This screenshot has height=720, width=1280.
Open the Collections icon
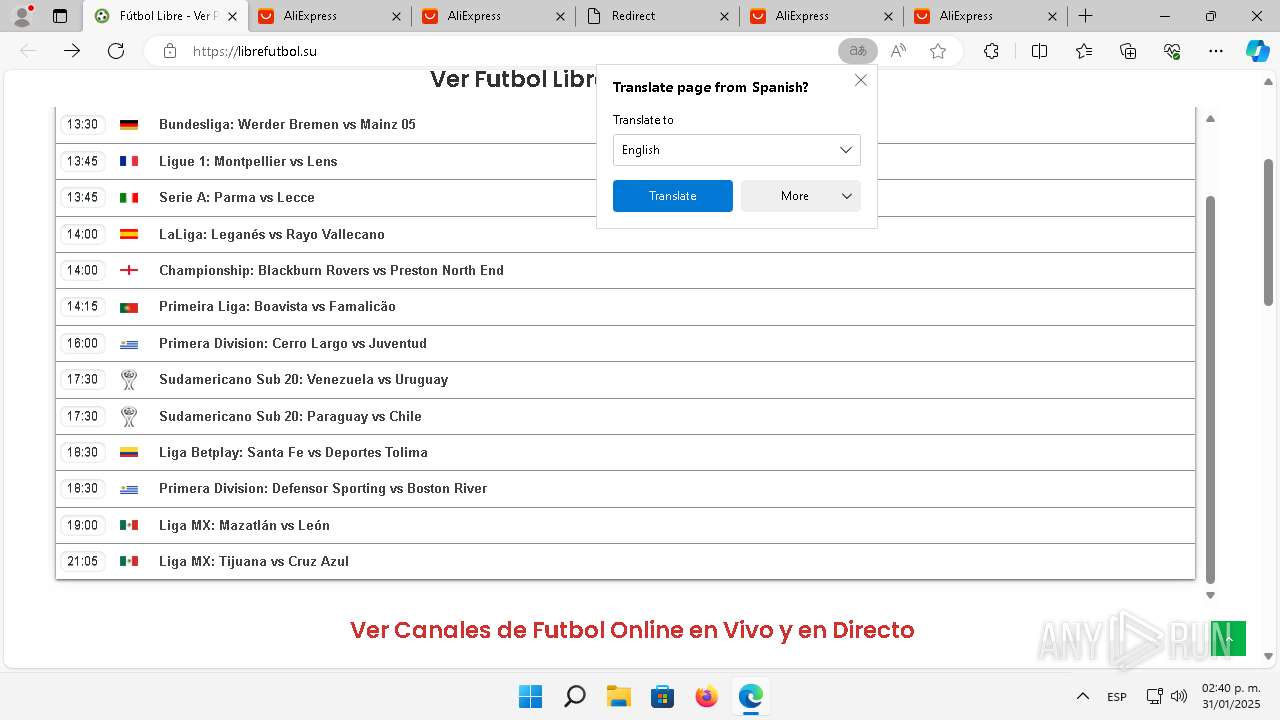point(1128,51)
